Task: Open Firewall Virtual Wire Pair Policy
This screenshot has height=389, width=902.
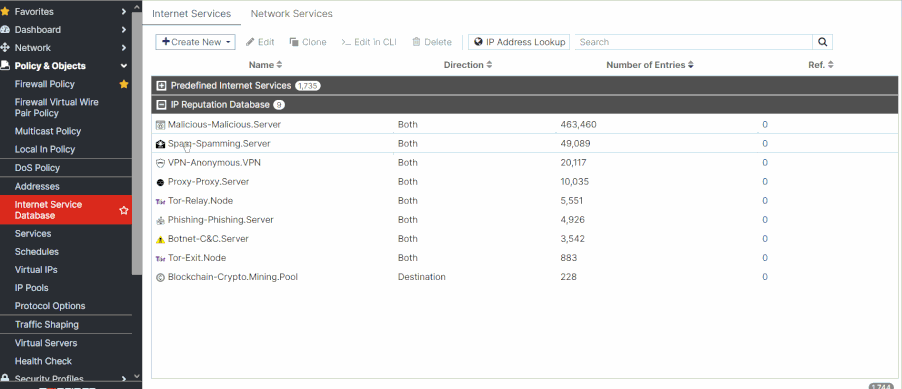Action: click(56, 108)
